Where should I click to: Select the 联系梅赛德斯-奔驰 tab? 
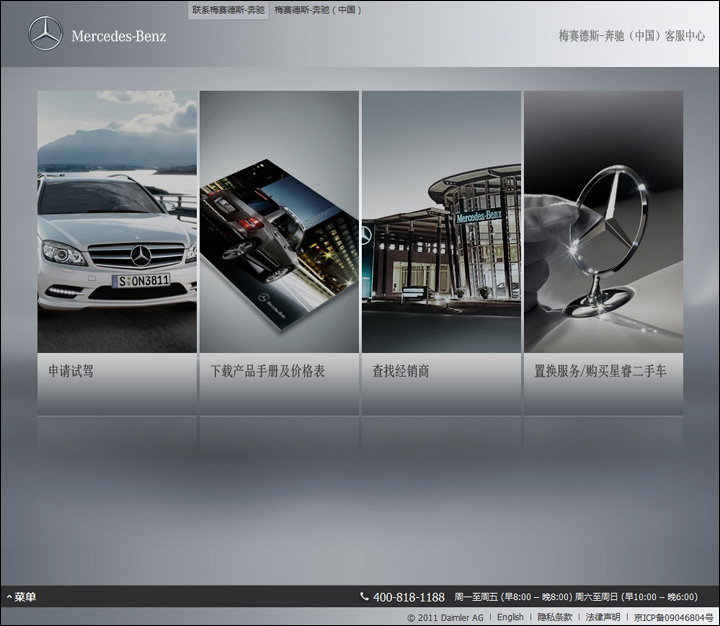click(229, 10)
